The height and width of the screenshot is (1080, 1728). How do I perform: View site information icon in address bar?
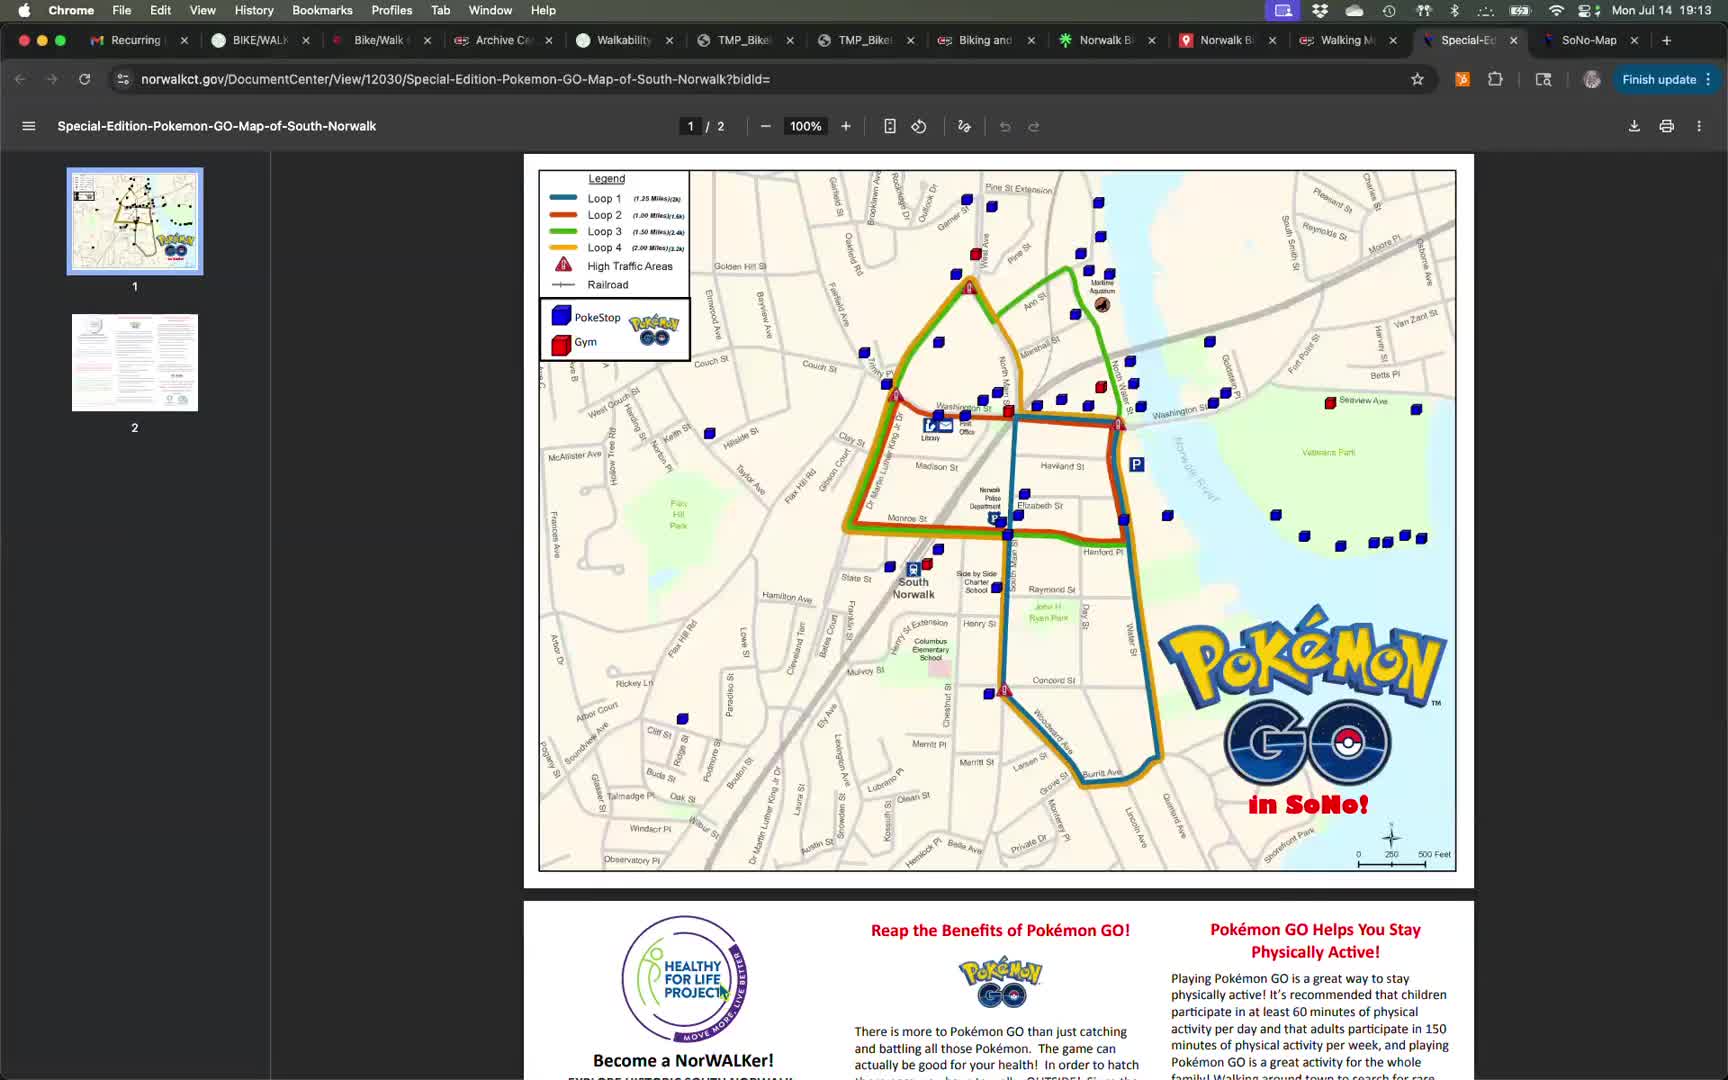click(122, 79)
